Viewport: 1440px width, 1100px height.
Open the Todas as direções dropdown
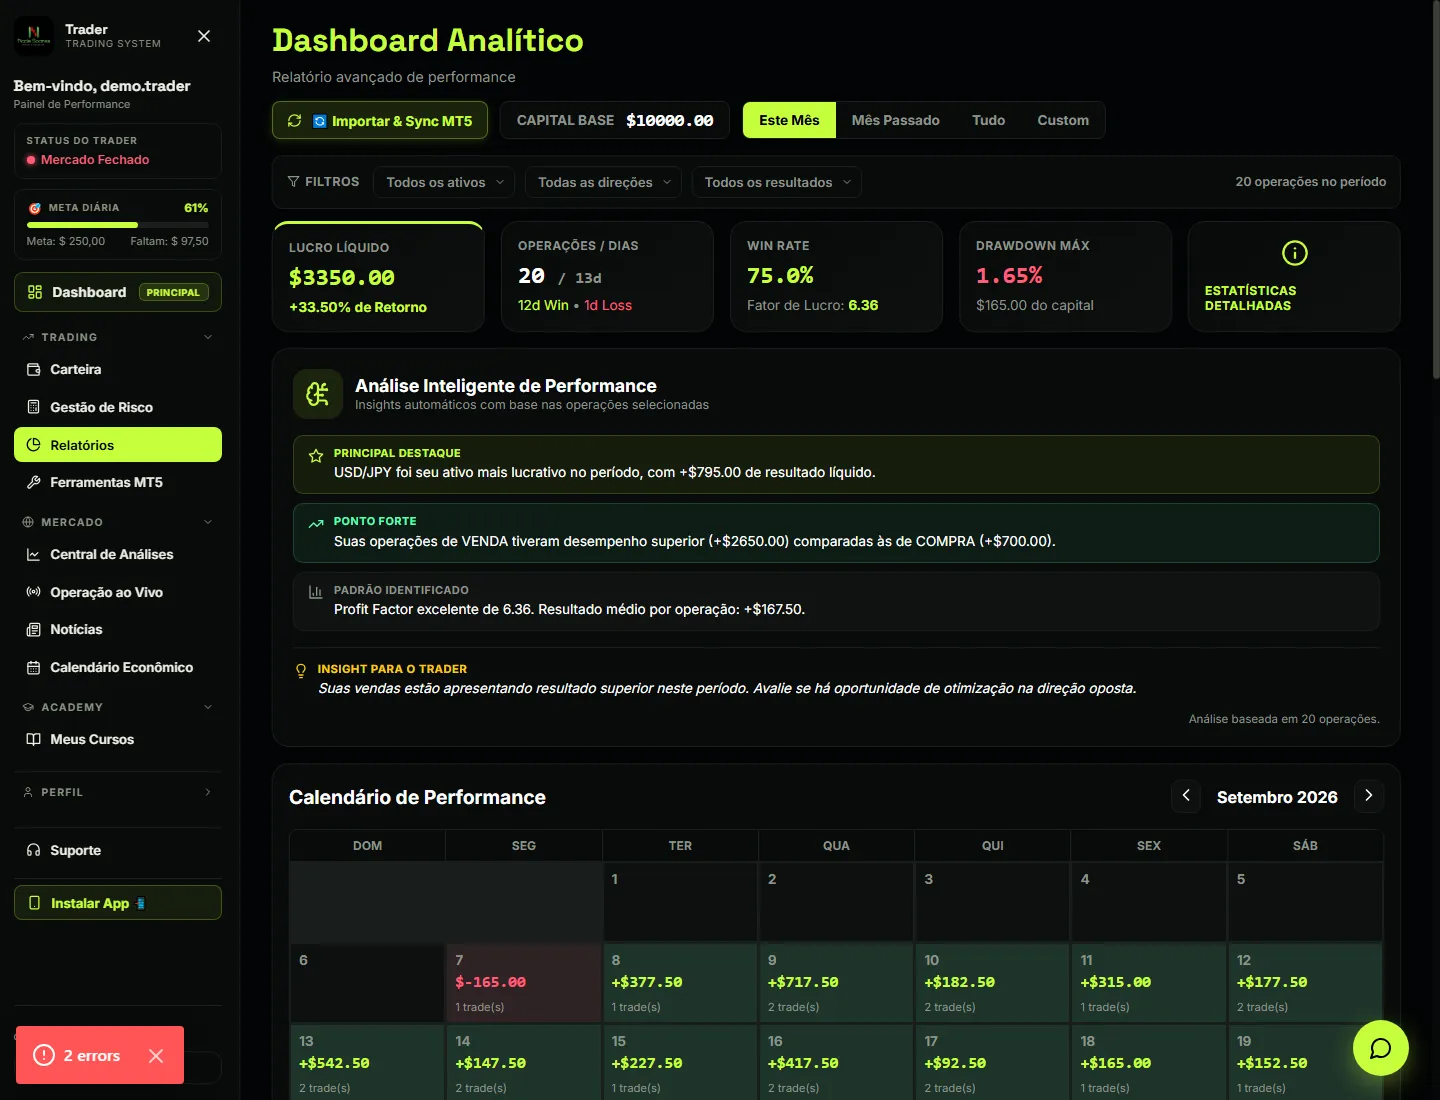click(604, 182)
